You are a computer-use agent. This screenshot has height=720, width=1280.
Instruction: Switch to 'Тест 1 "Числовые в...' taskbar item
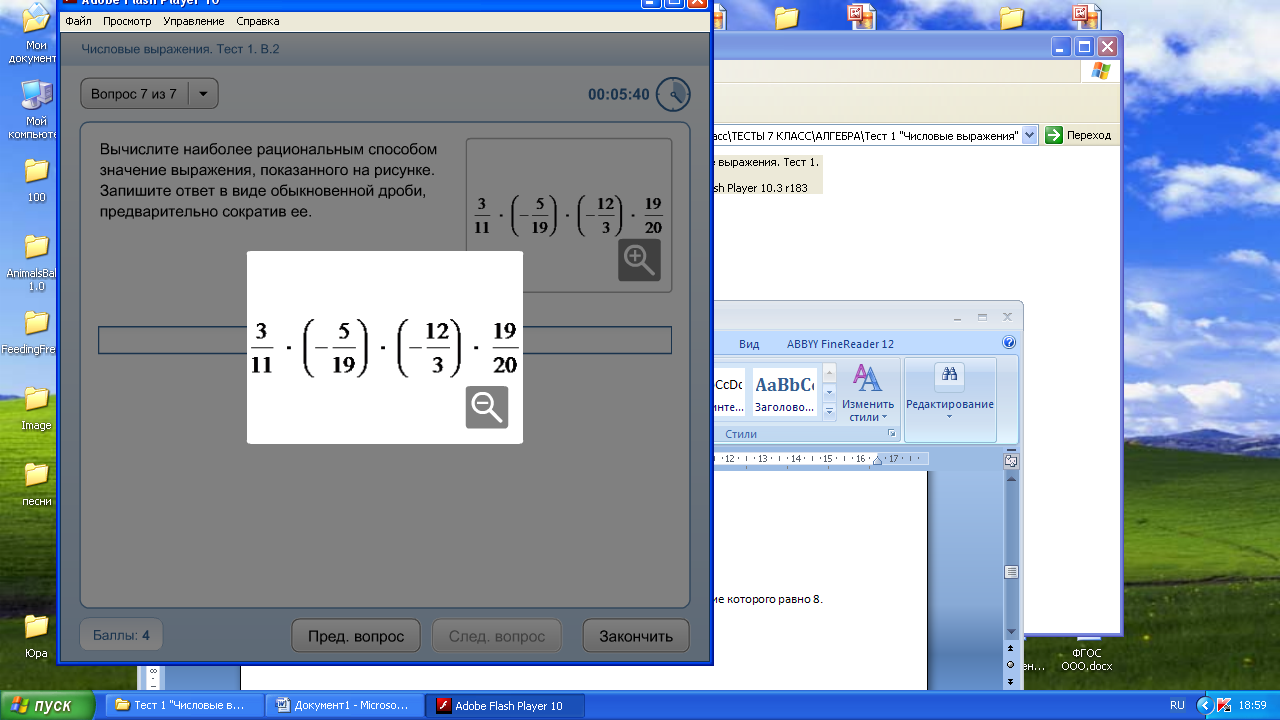185,706
